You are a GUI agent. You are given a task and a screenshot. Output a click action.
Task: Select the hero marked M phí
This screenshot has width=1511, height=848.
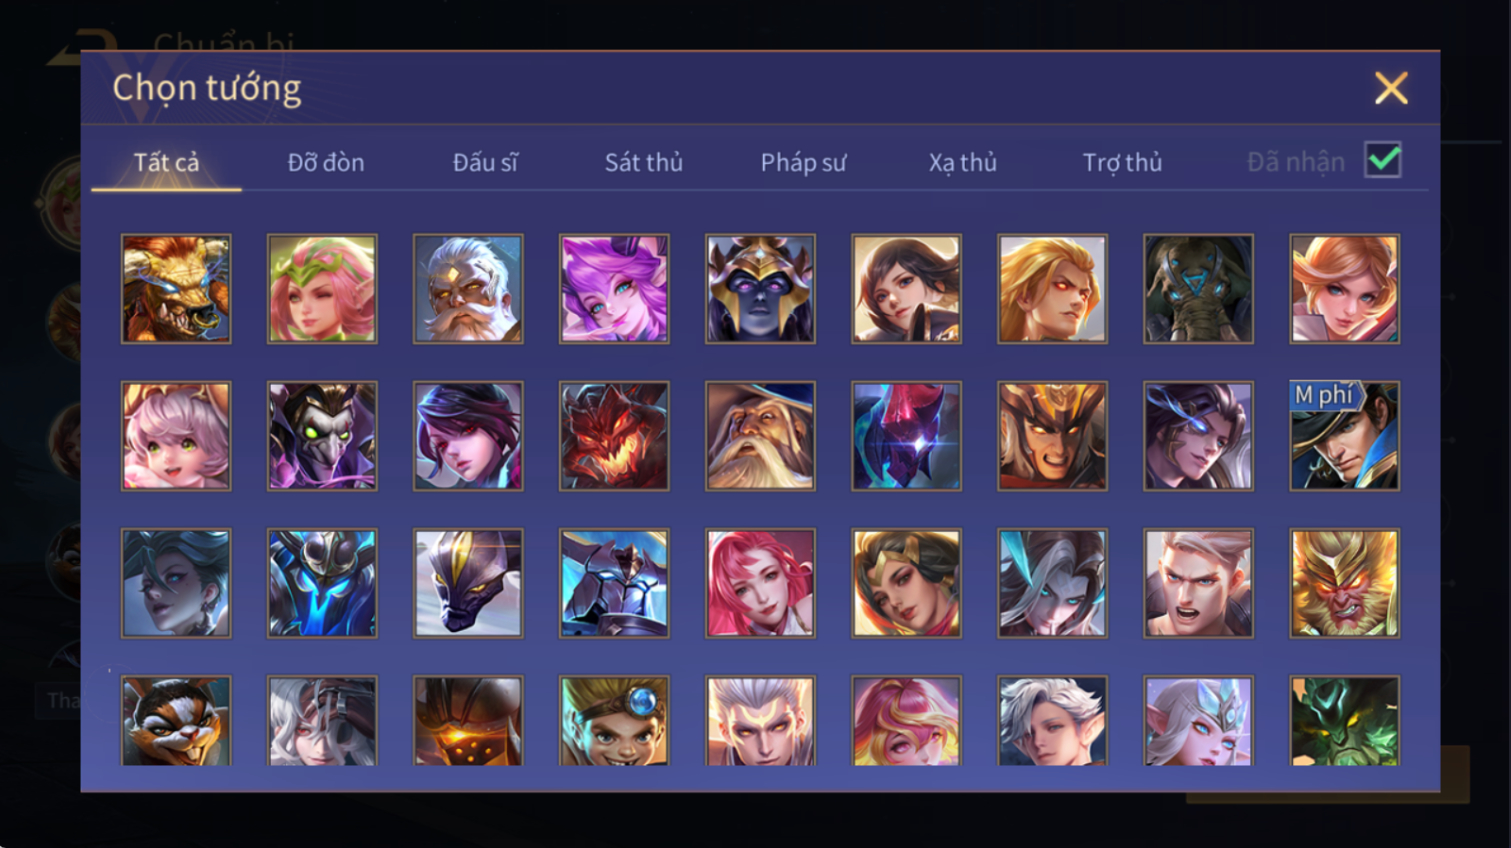[1344, 436]
